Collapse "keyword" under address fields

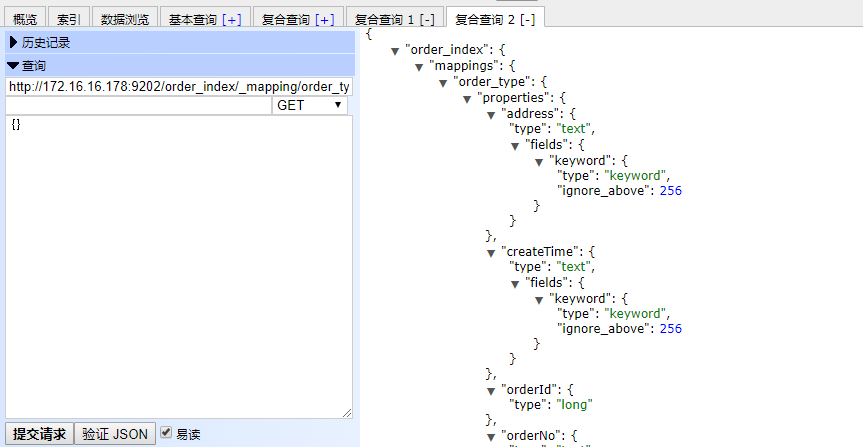539,162
